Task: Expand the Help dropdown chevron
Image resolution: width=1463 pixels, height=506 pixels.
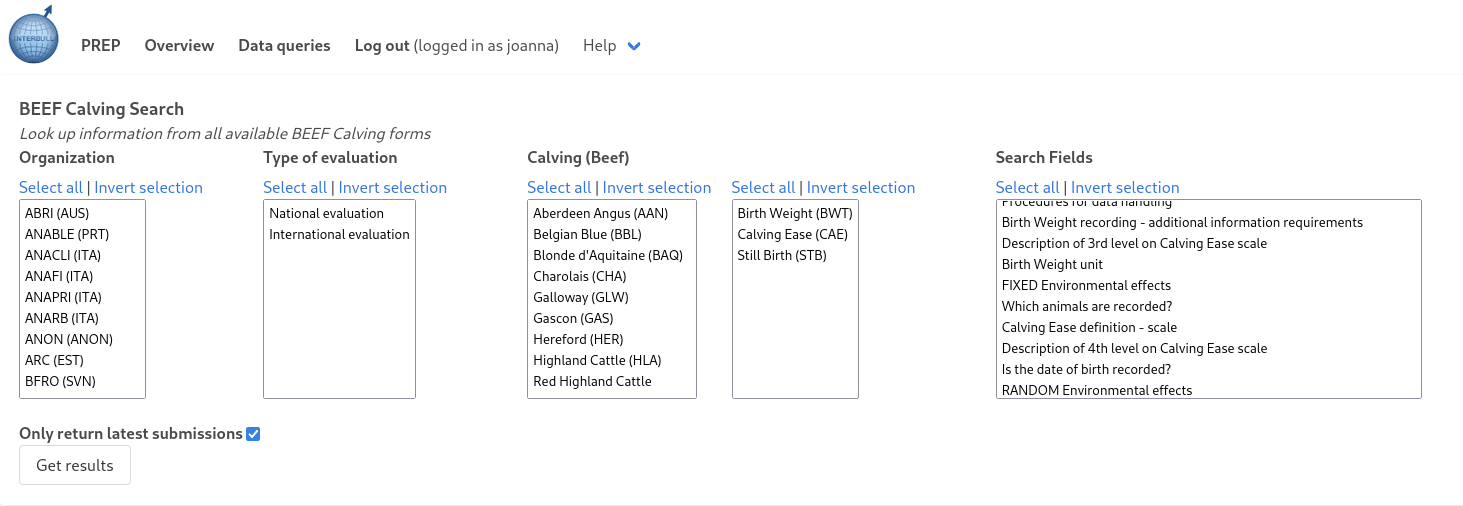Action: (633, 46)
